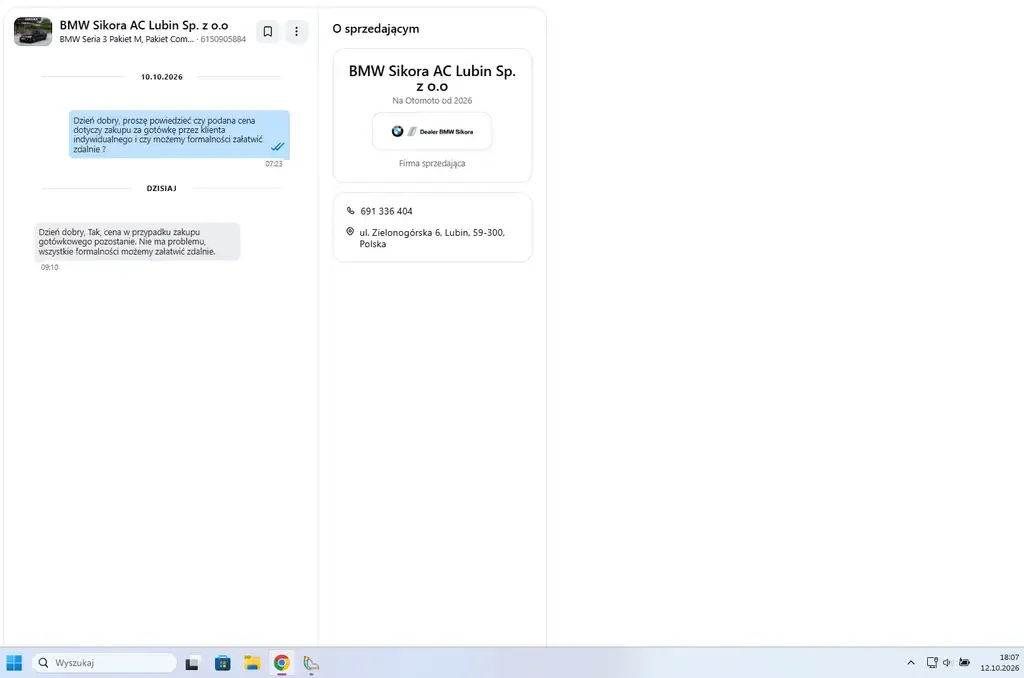Open Task View on the taskbar
1024x678 pixels.
click(x=192, y=663)
